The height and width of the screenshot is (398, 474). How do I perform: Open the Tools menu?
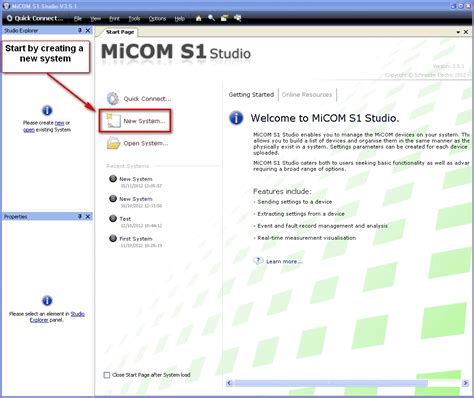134,19
